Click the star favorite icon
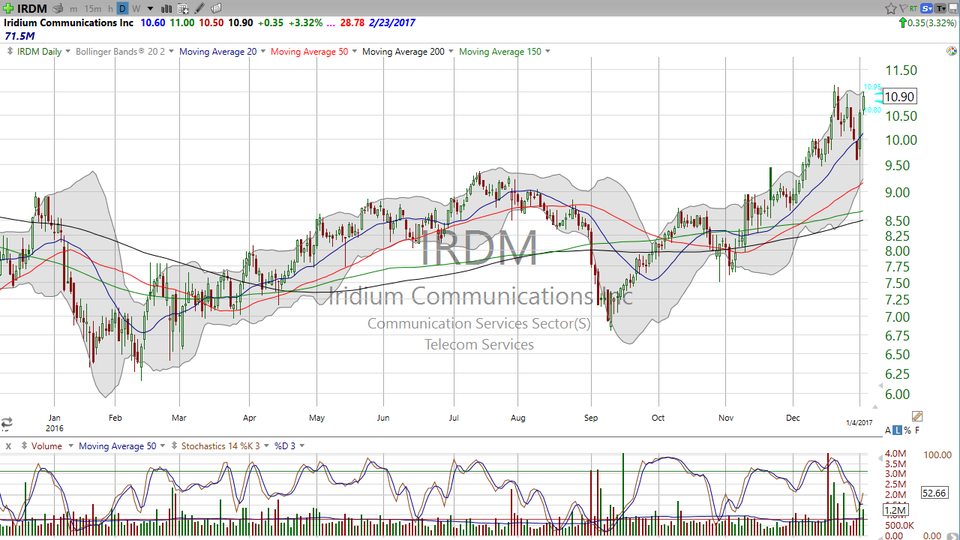 (x=891, y=9)
